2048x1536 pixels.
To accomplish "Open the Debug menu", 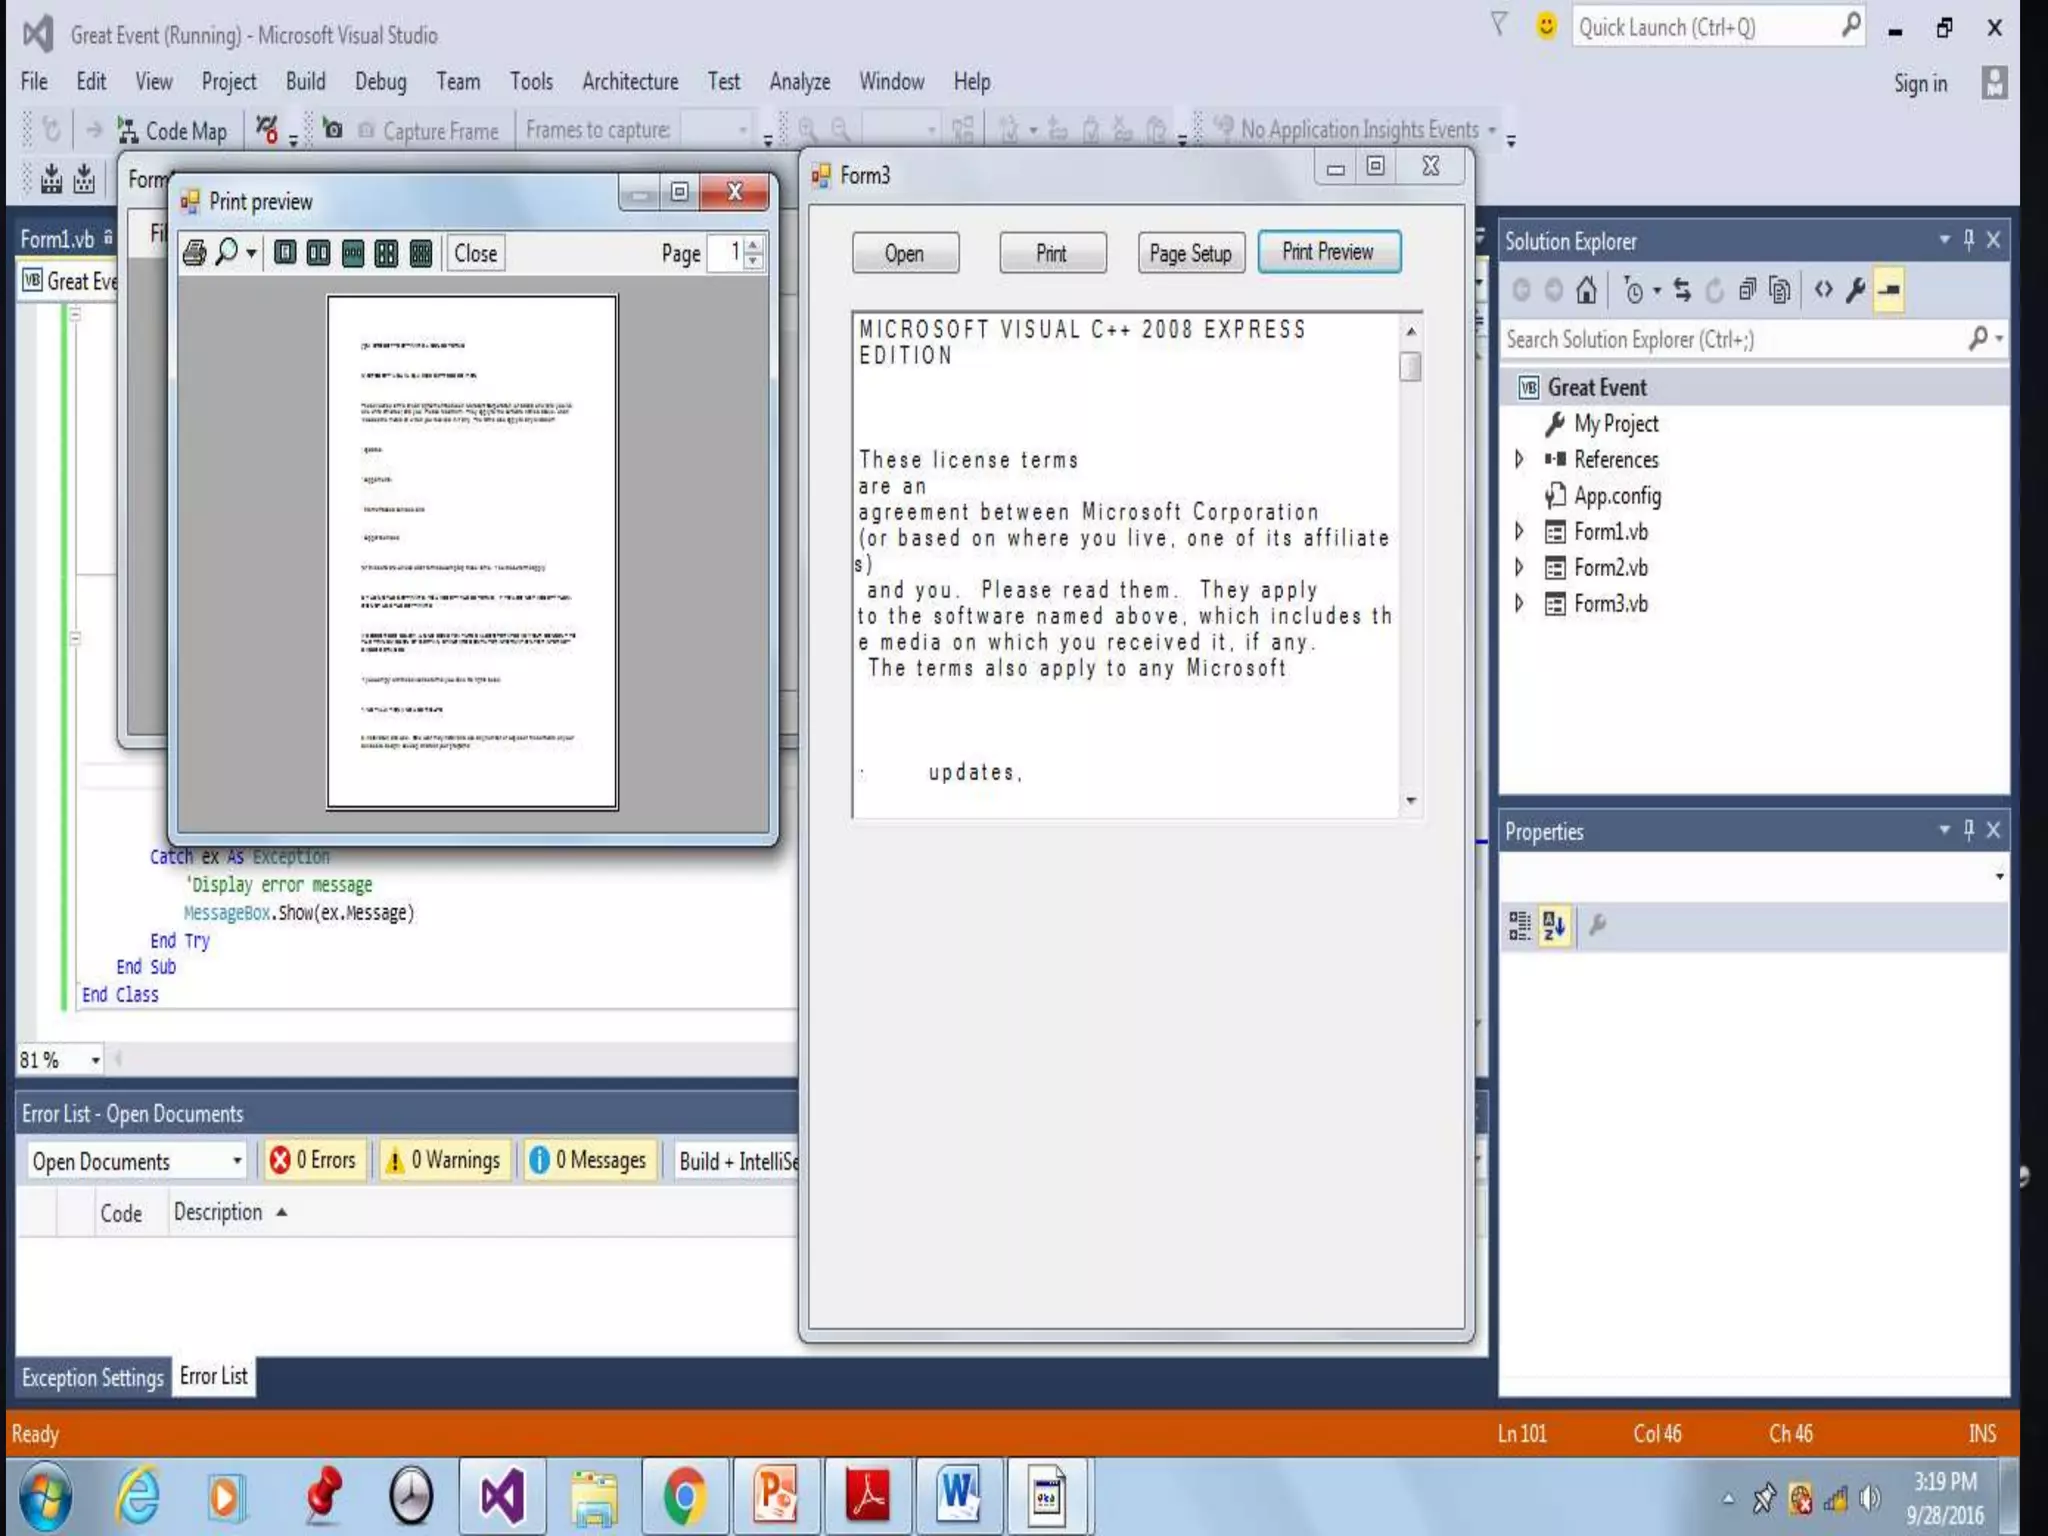I will [x=380, y=82].
